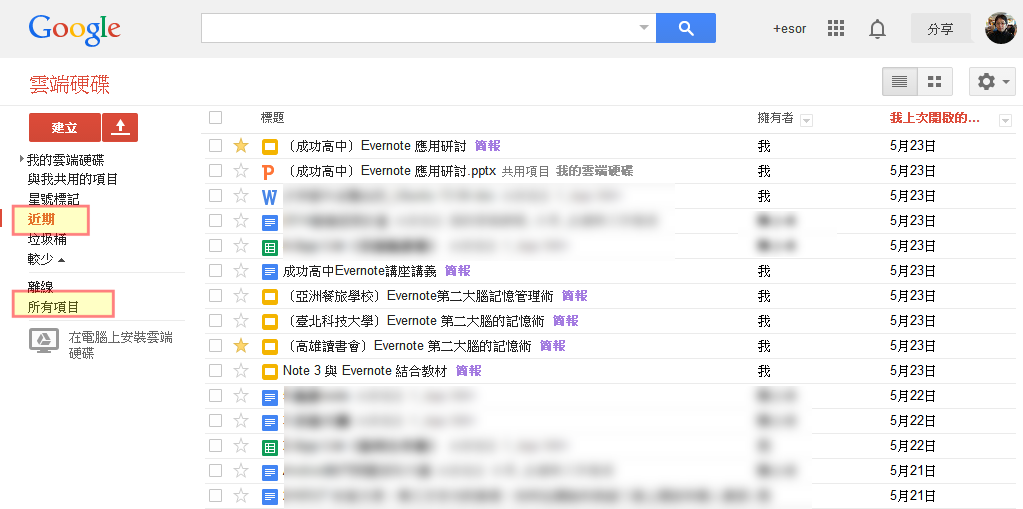The image size is (1023, 509).
Task: Open the 擁有者 column filter dropdown
Action: (x=806, y=120)
